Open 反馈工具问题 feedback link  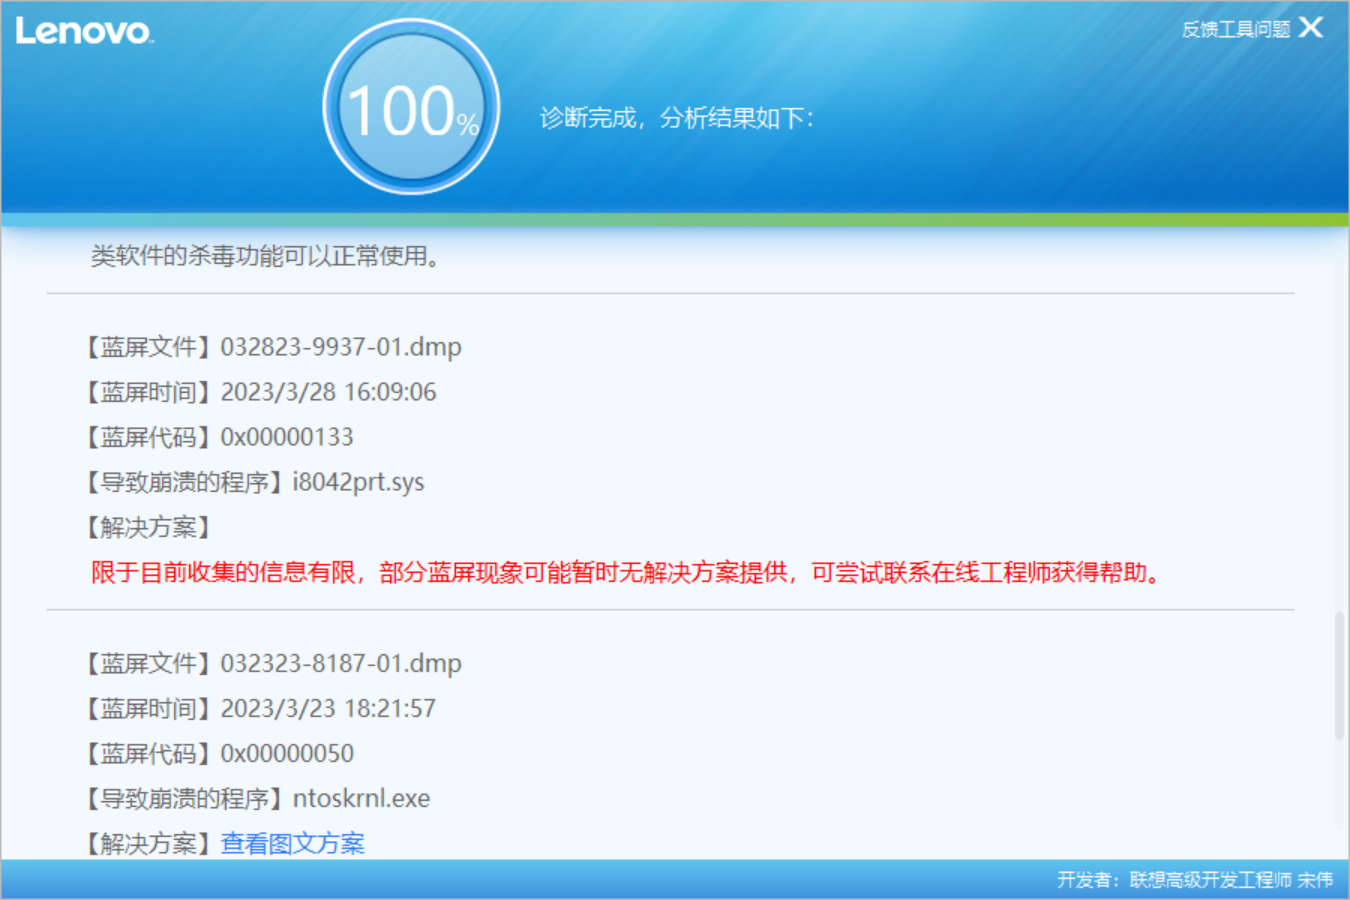tap(1236, 29)
